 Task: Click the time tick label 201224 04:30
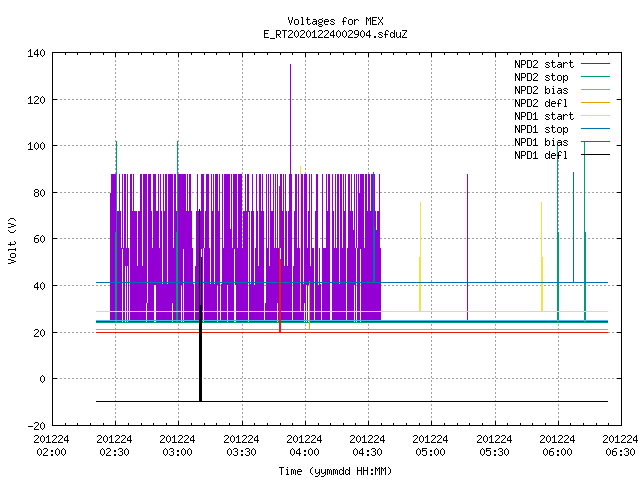click(x=367, y=446)
